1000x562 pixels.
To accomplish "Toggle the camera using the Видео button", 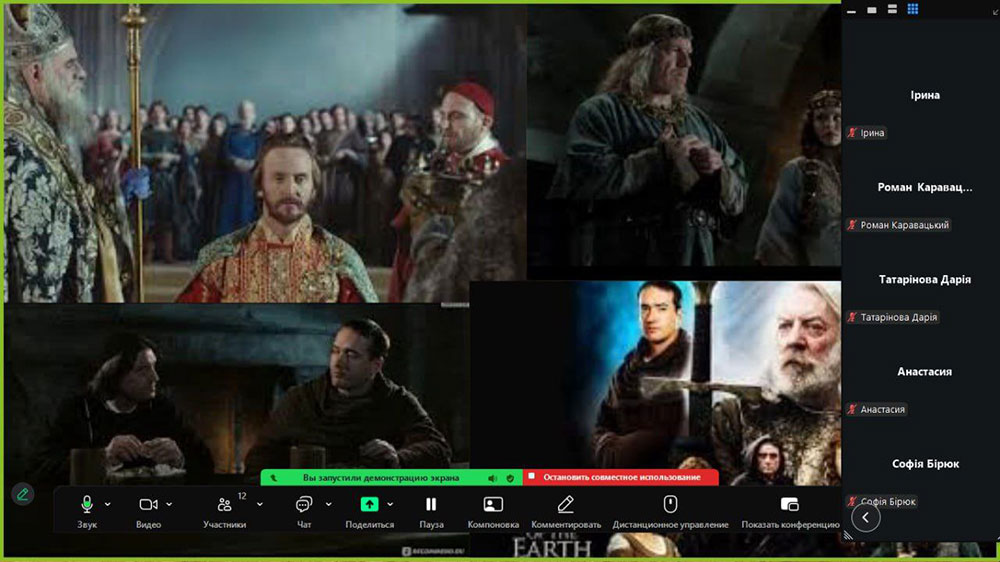I will (149, 505).
